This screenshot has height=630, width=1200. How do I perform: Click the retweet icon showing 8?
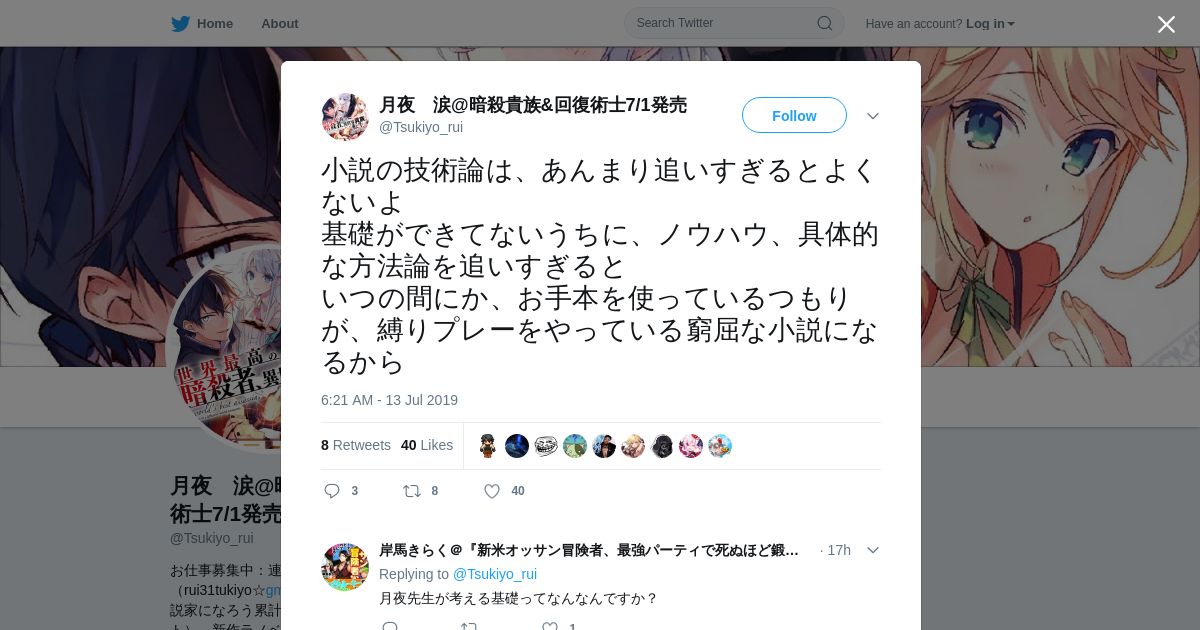pos(411,491)
